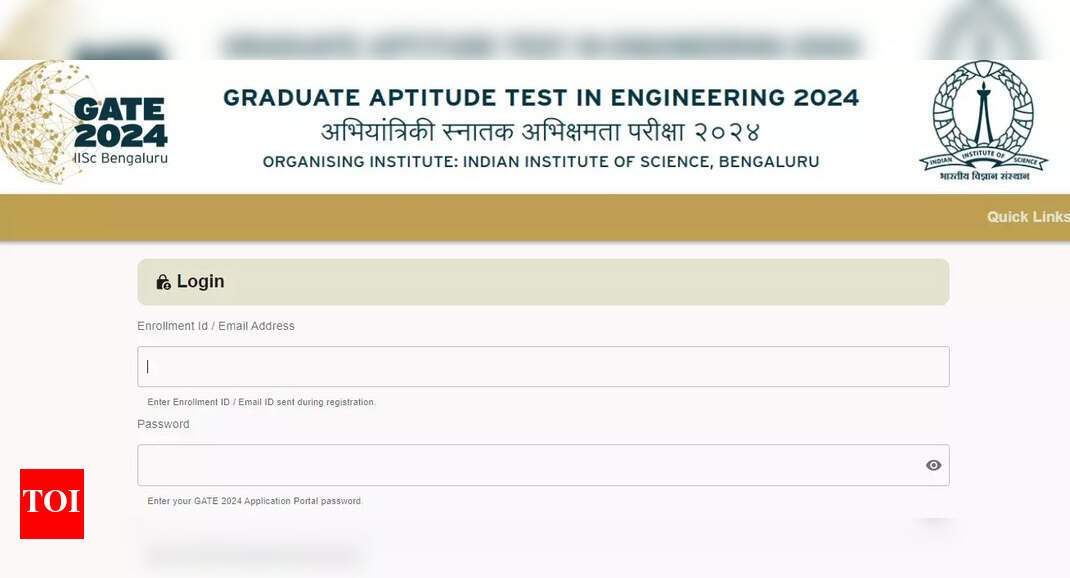The image size is (1070, 578).
Task: Click the GATE 2024 password helper text
Action: tap(255, 500)
